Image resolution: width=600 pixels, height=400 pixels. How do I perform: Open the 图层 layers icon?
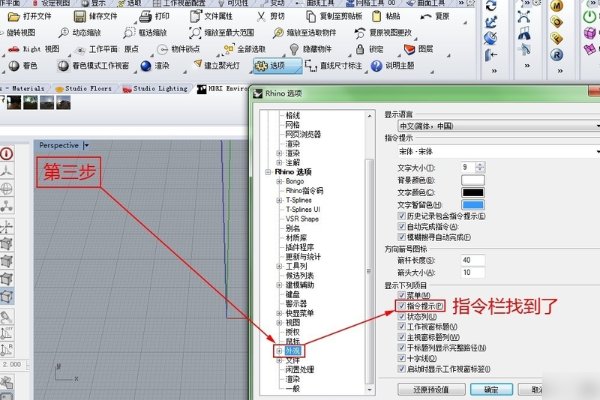tap(409, 49)
